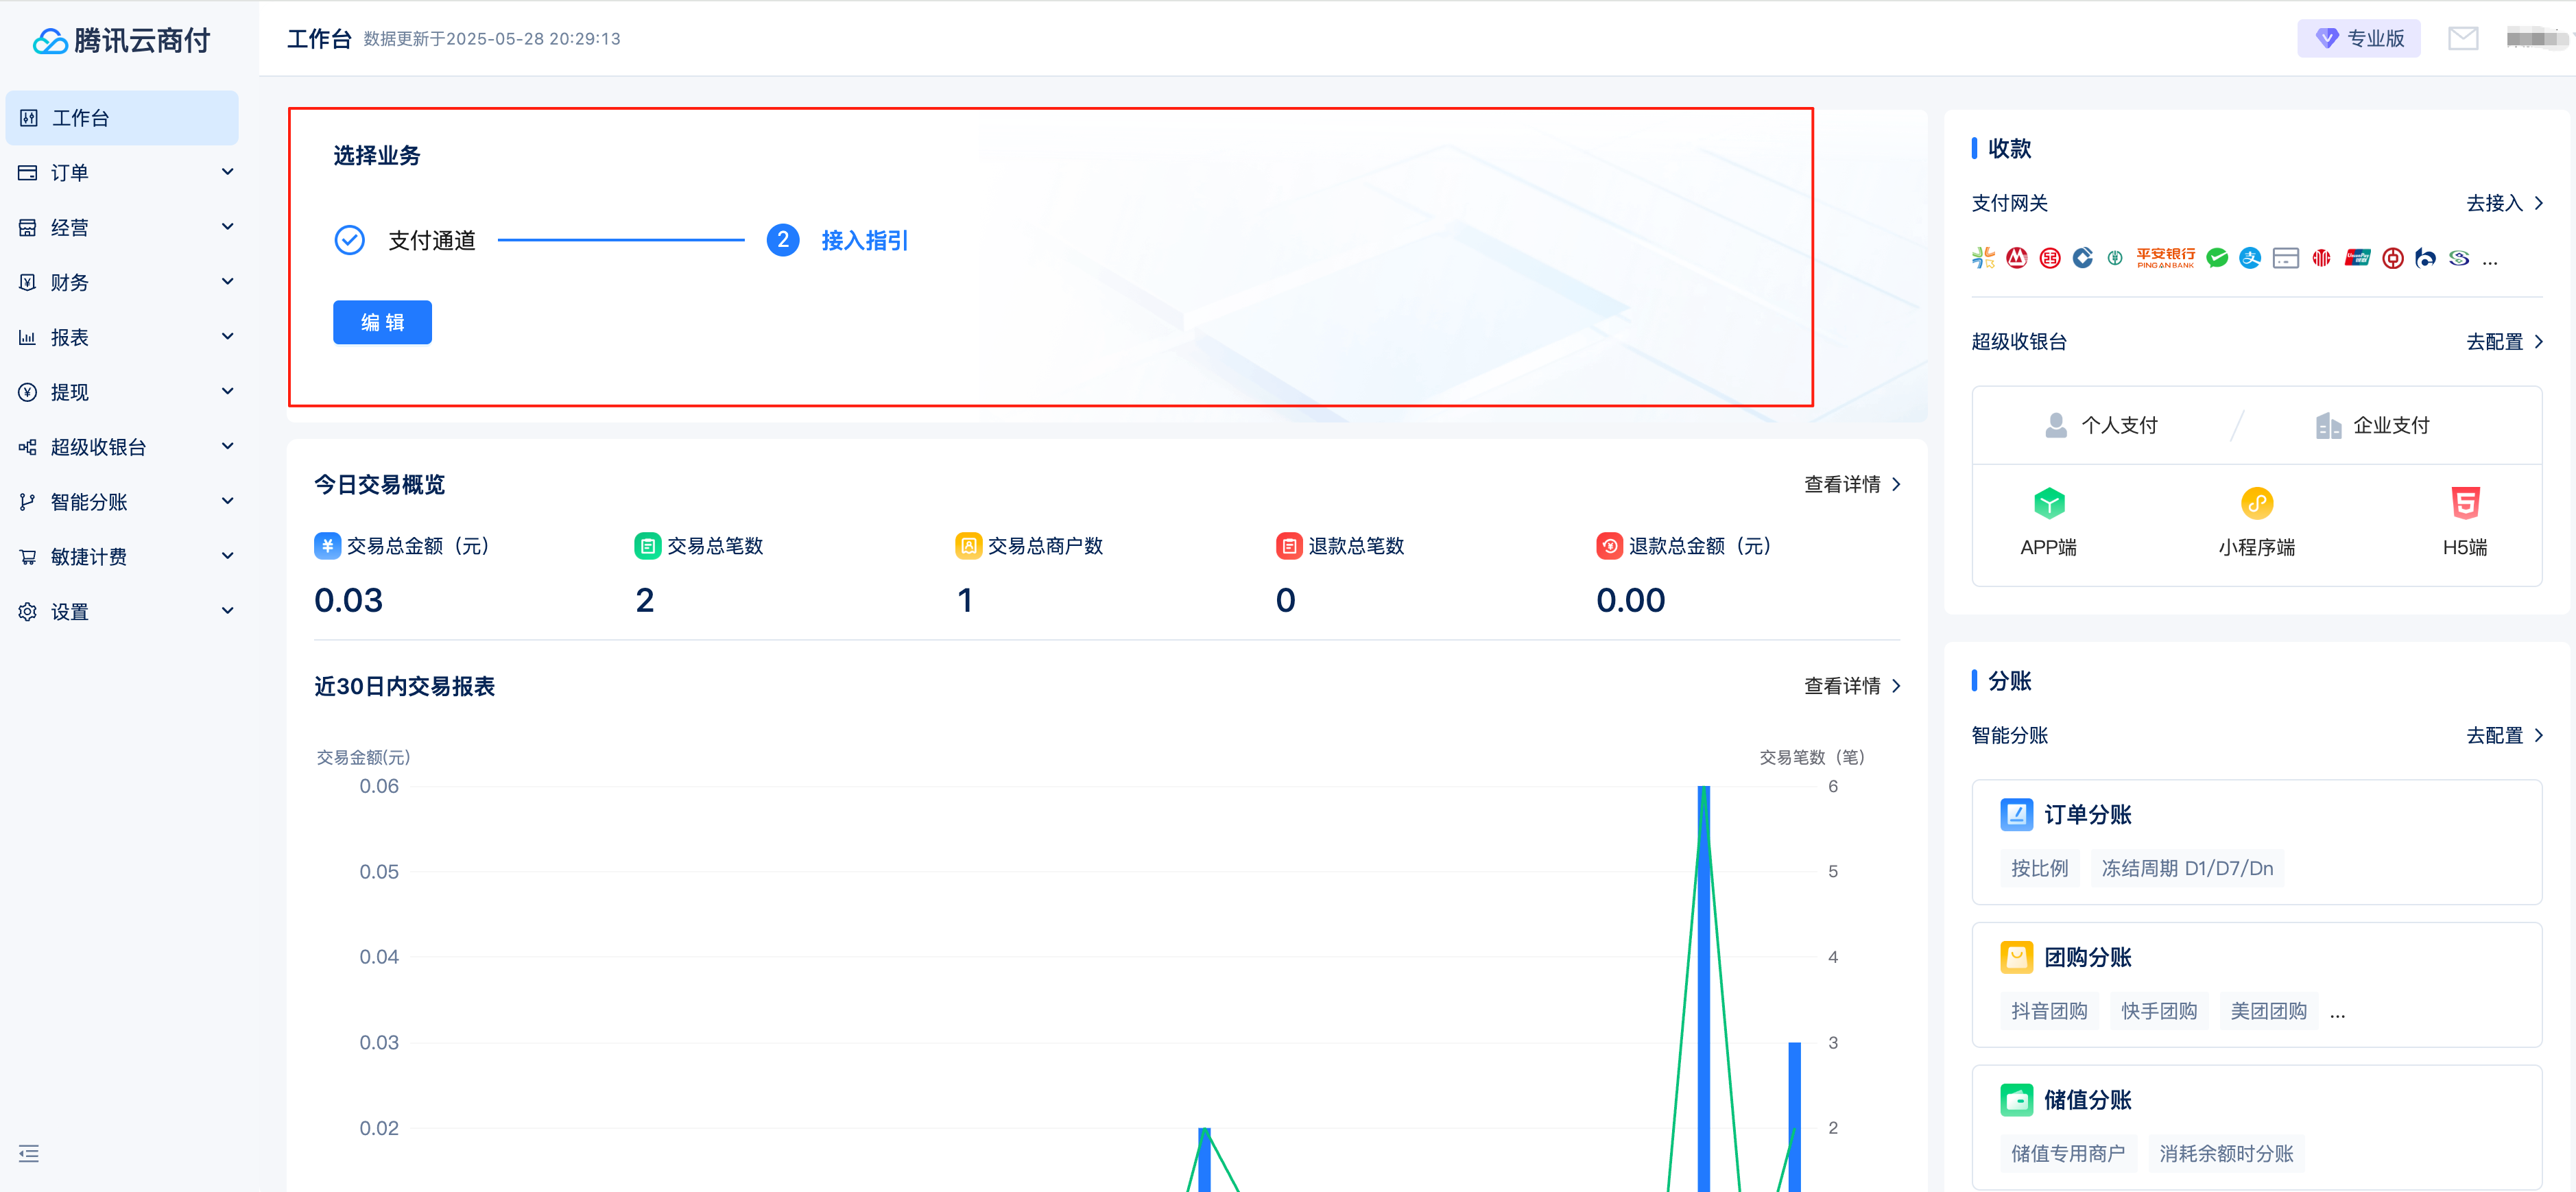The width and height of the screenshot is (2576, 1192).
Task: Click the 团购分账 yellow bag icon
Action: (x=2016, y=957)
